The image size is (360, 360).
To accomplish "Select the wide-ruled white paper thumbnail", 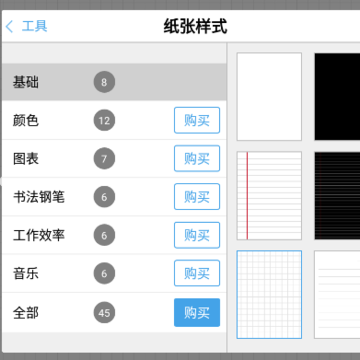I will (337, 295).
